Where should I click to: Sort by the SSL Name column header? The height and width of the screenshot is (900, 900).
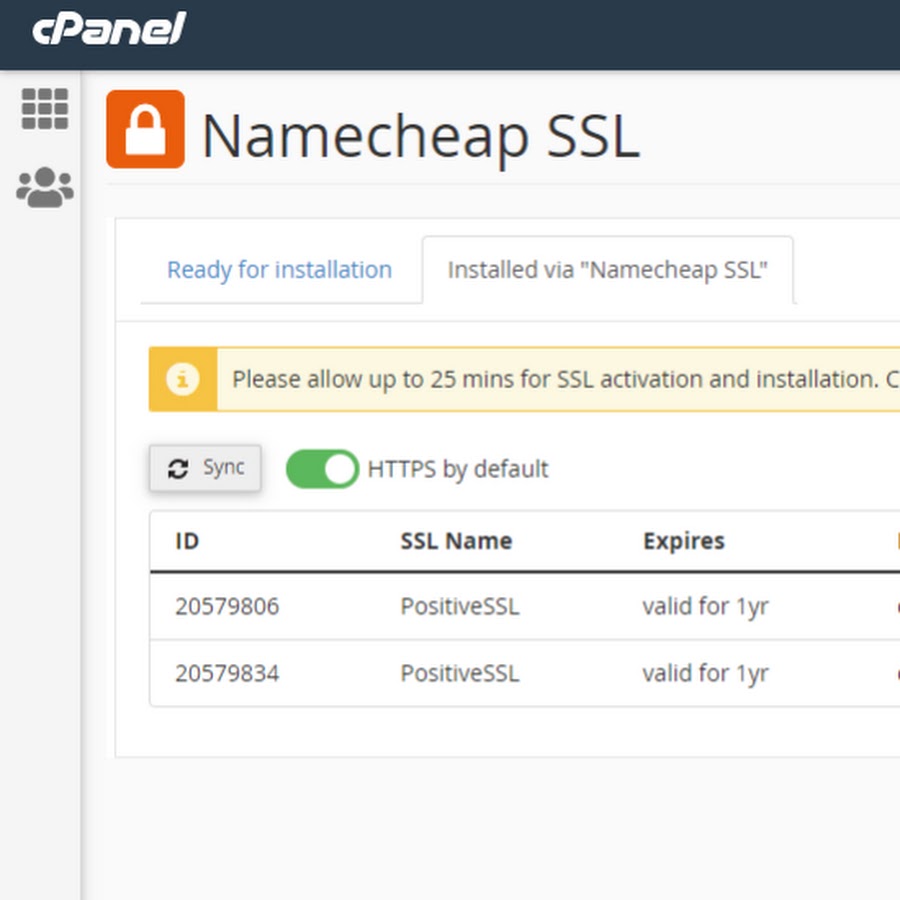click(x=456, y=541)
